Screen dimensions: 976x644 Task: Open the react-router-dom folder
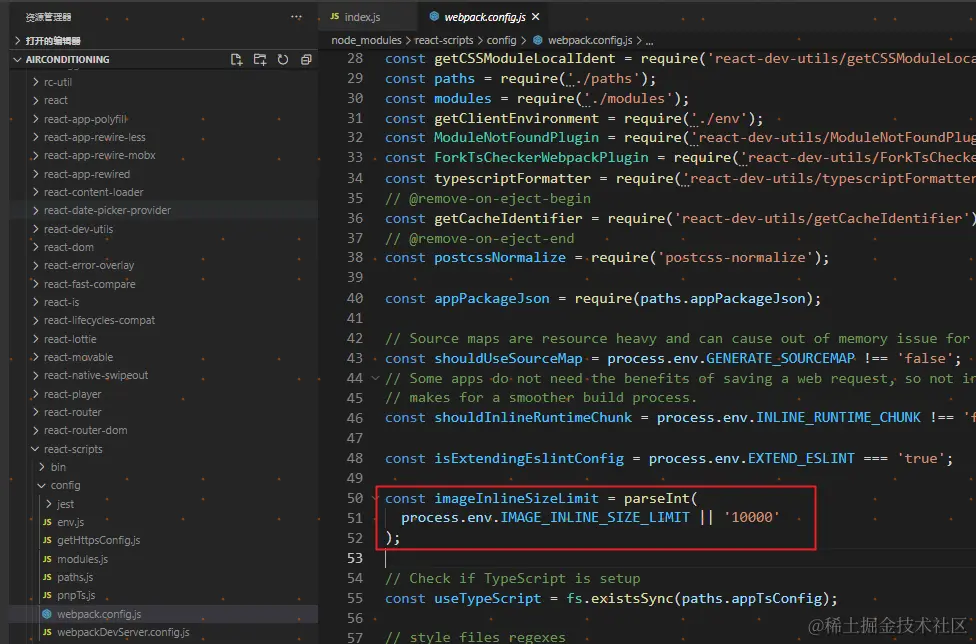coord(85,430)
